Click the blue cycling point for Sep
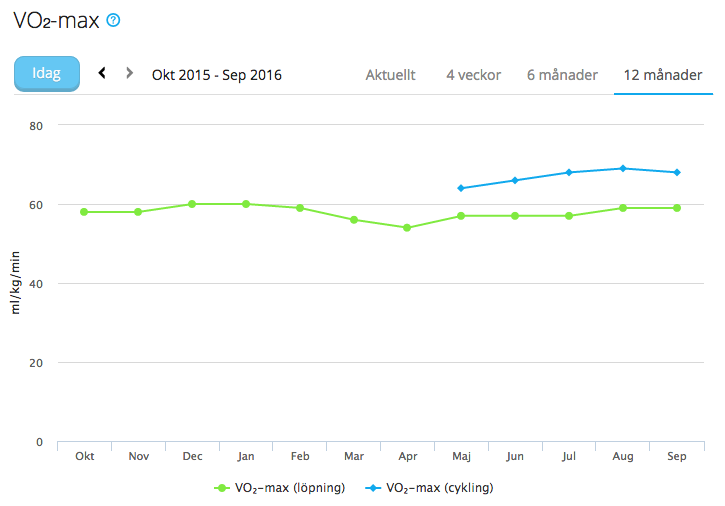The width and height of the screenshot is (725, 506). tap(677, 172)
